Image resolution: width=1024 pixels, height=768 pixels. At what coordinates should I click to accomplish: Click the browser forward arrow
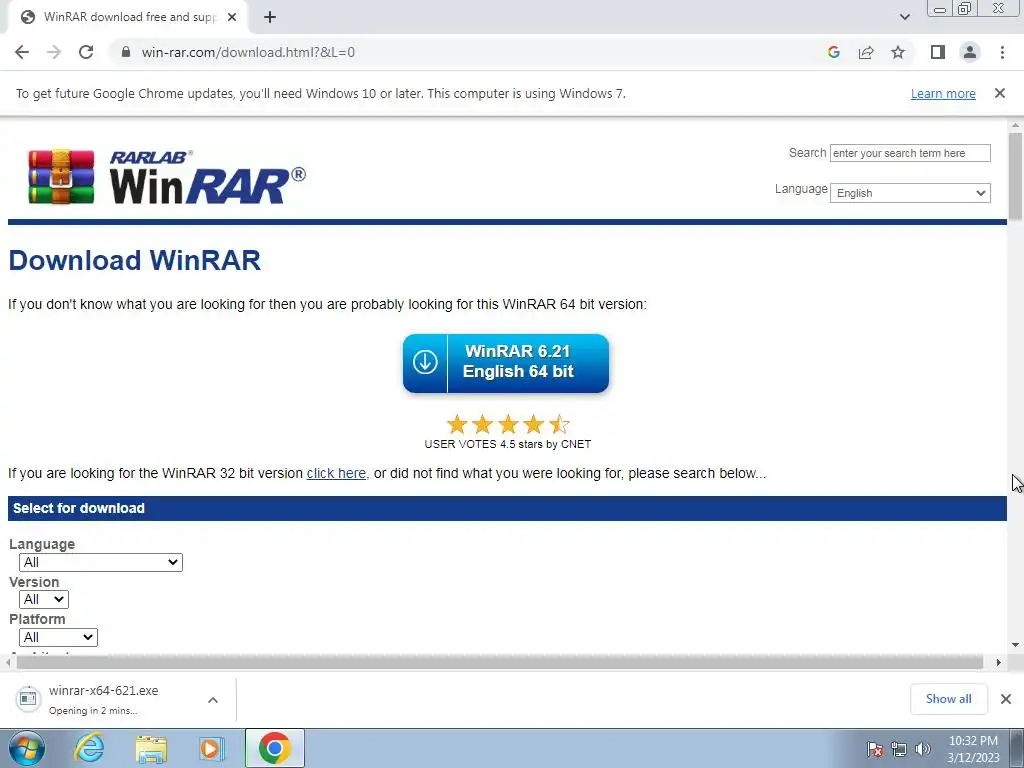tap(54, 52)
